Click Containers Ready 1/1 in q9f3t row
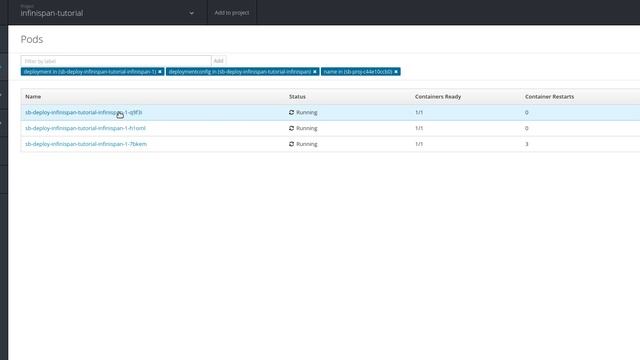The height and width of the screenshot is (360, 640). (x=419, y=112)
